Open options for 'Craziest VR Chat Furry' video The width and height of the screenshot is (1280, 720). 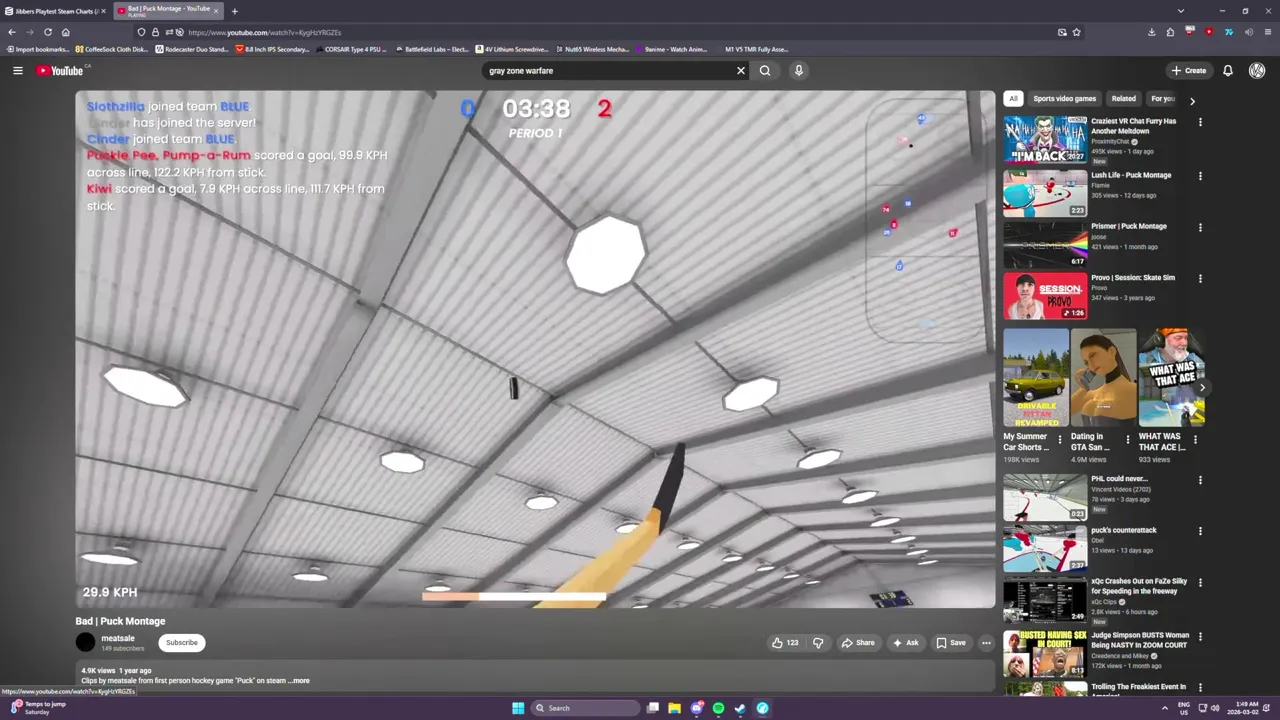point(1200,122)
